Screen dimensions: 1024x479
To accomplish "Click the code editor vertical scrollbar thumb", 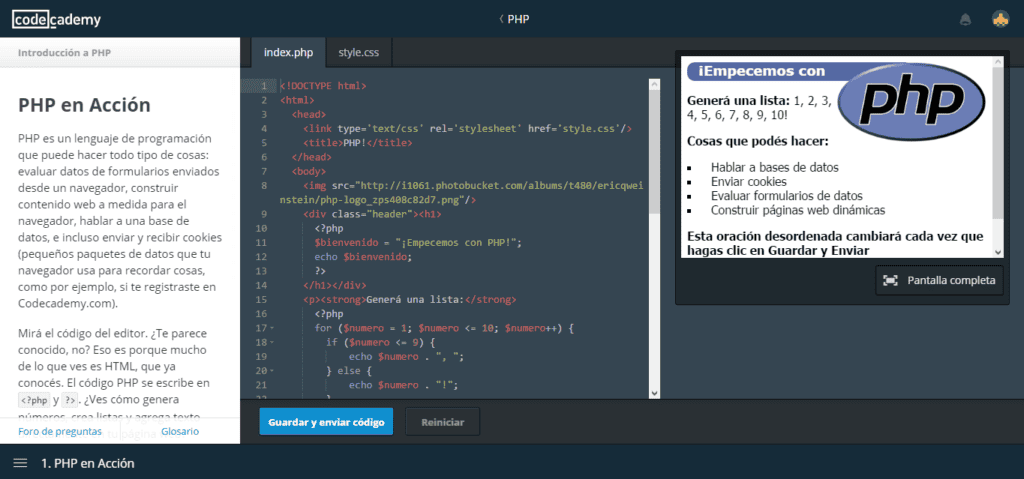I will click(654, 152).
